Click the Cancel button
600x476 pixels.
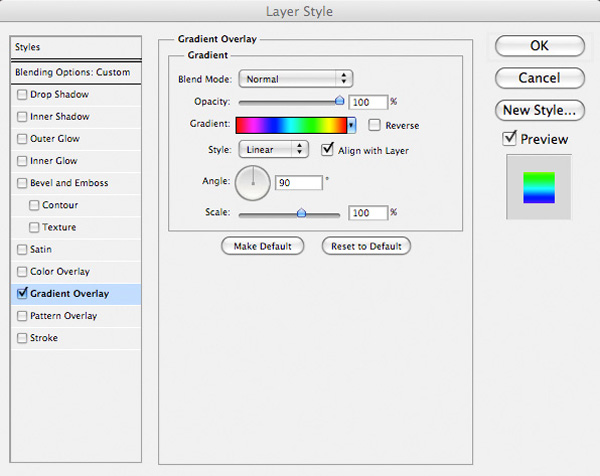[x=540, y=78]
